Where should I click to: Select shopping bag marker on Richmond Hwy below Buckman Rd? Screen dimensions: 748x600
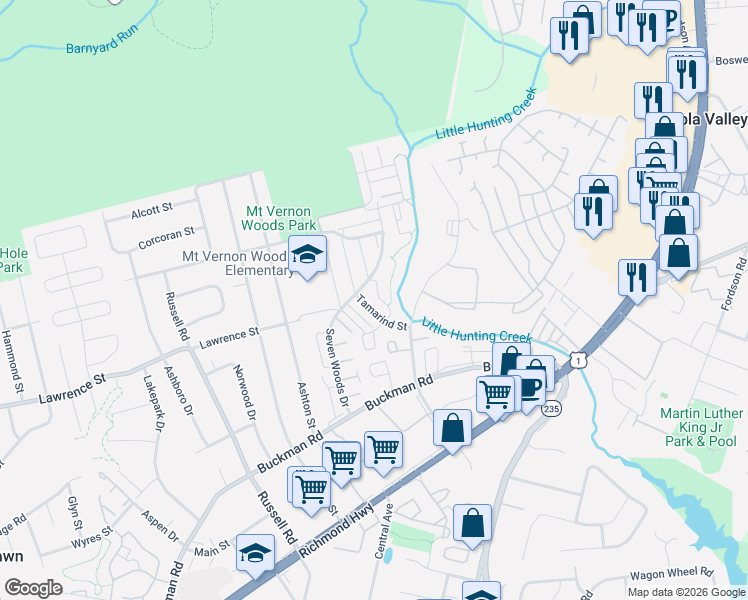pyautogui.click(x=452, y=429)
